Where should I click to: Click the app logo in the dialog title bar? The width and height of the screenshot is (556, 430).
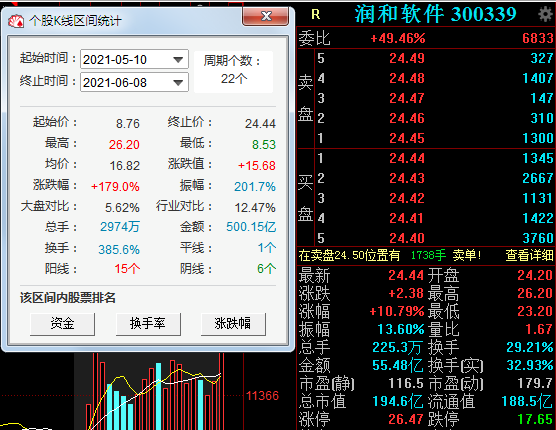point(16,21)
